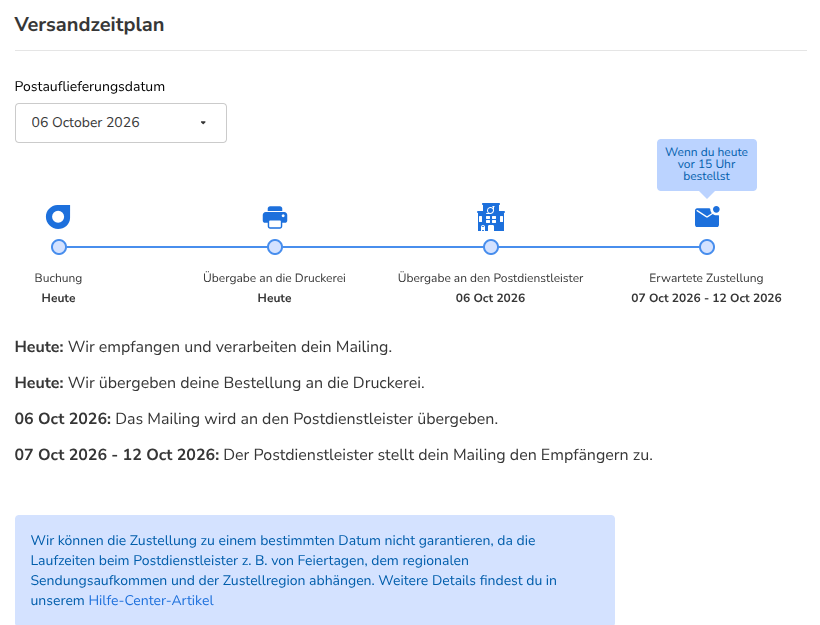Click the Erwartete Zustellung timeline marker
Image resolution: width=820 pixels, height=625 pixels.
[x=707, y=247]
